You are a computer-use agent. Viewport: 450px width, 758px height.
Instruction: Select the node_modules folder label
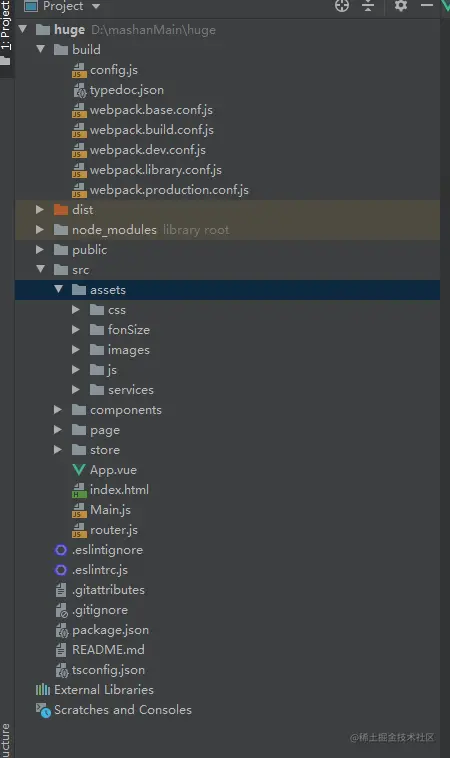[114, 230]
